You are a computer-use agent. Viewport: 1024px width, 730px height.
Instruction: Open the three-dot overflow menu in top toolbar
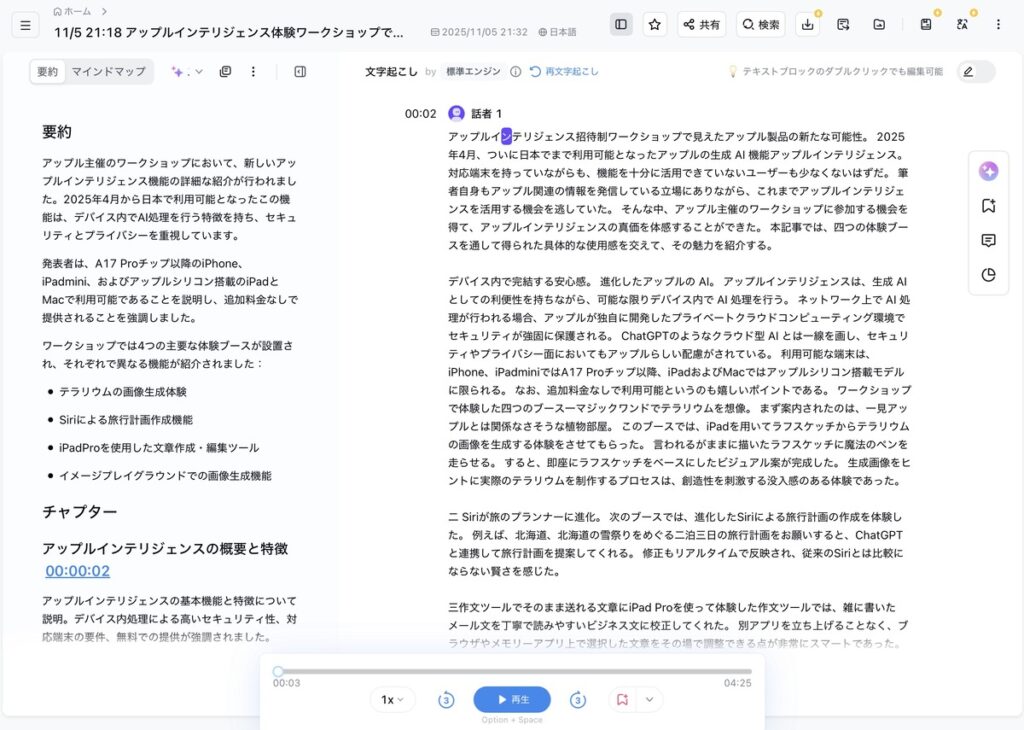(x=997, y=23)
